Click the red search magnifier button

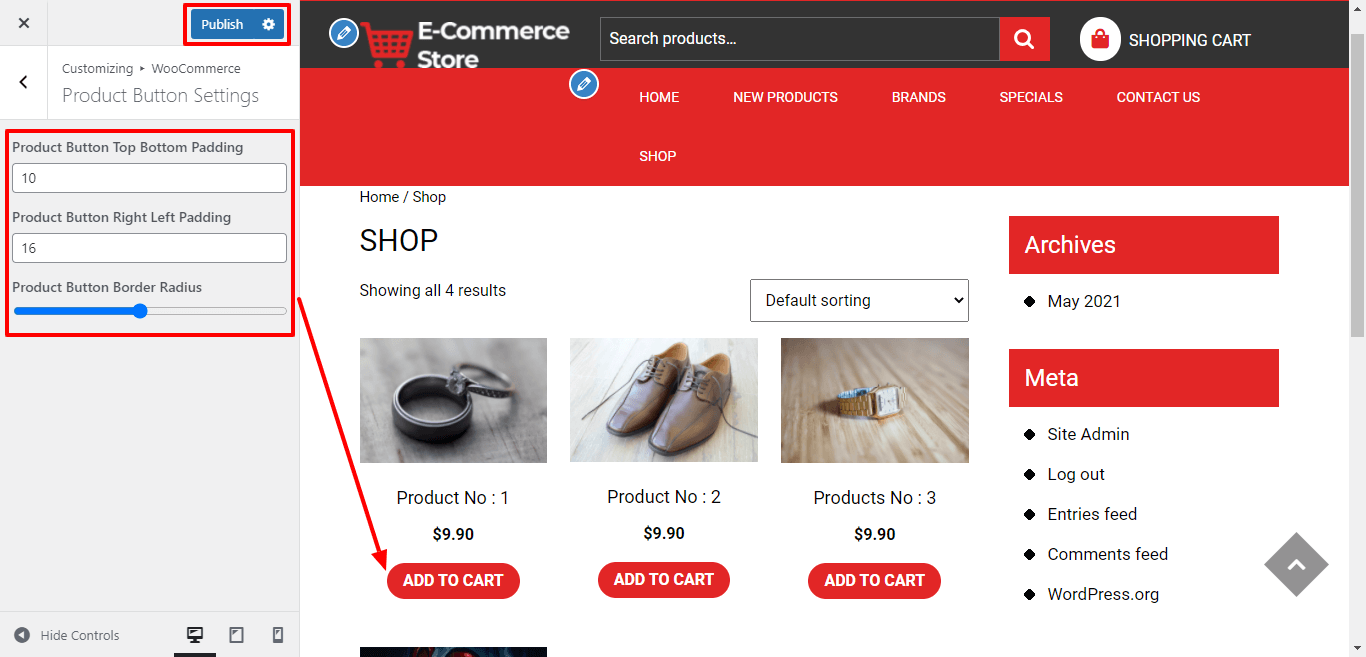[x=1024, y=39]
